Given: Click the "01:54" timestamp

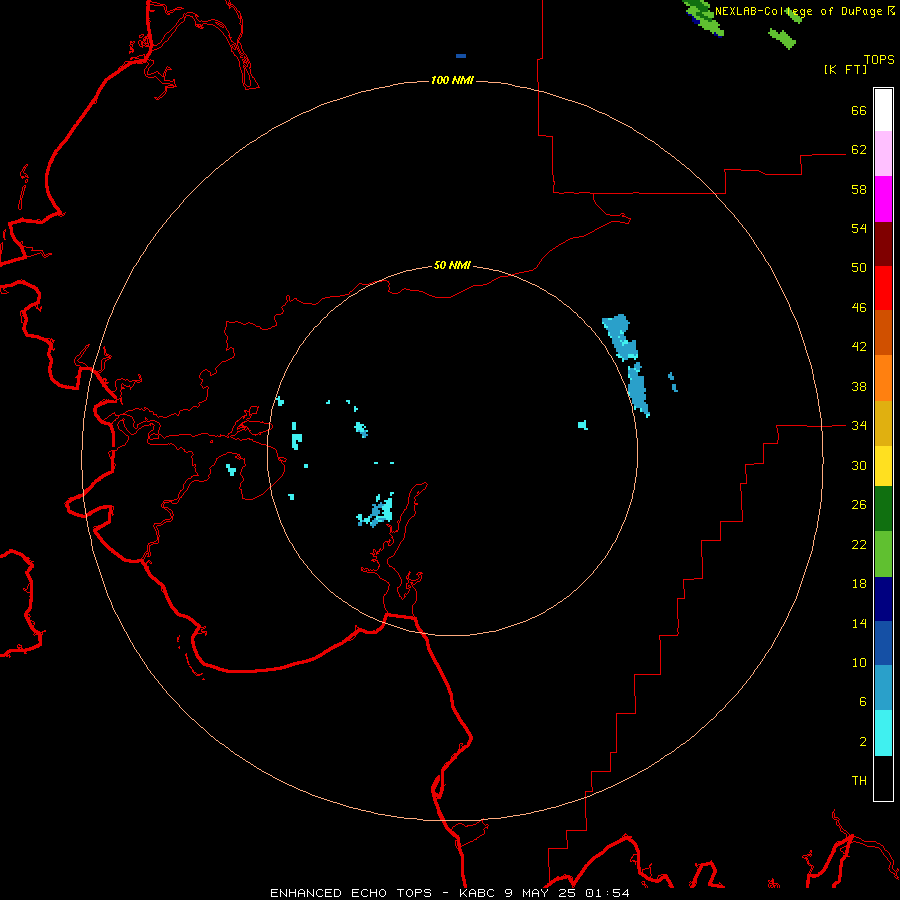Looking at the screenshot, I should [x=607, y=893].
